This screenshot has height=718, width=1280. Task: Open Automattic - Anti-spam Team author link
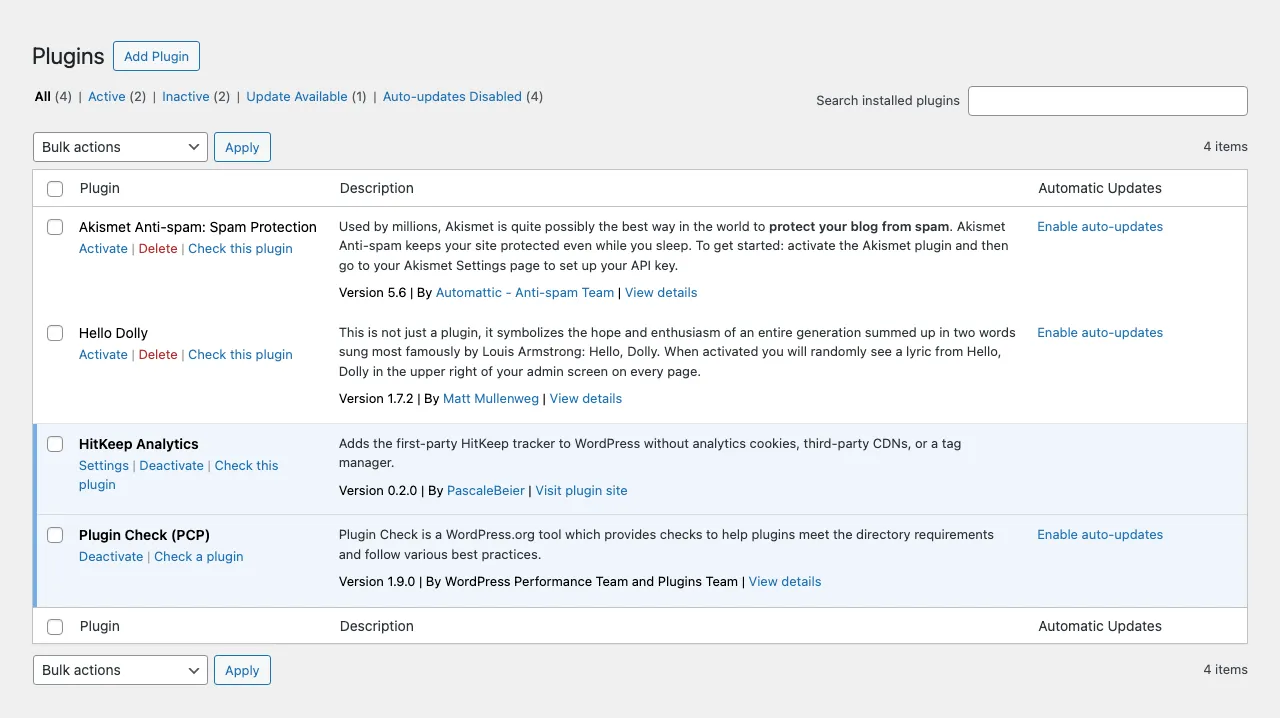point(525,293)
